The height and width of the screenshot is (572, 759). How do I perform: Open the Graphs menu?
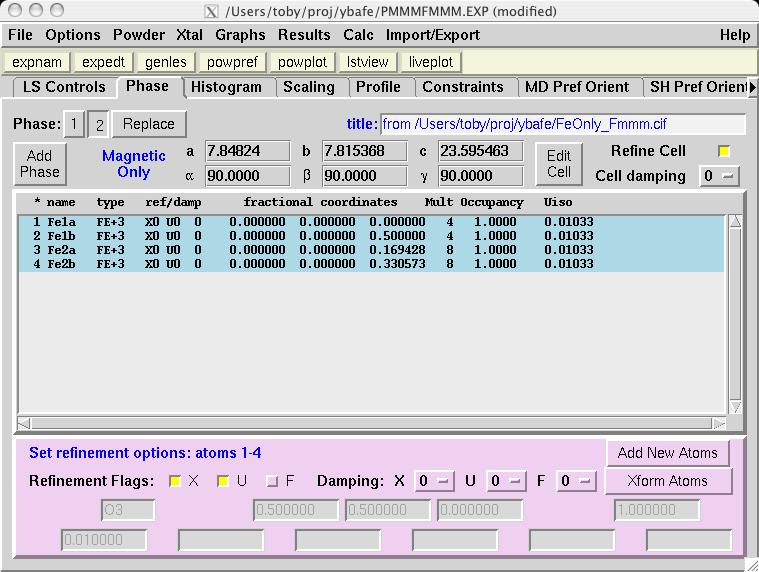[x=240, y=35]
